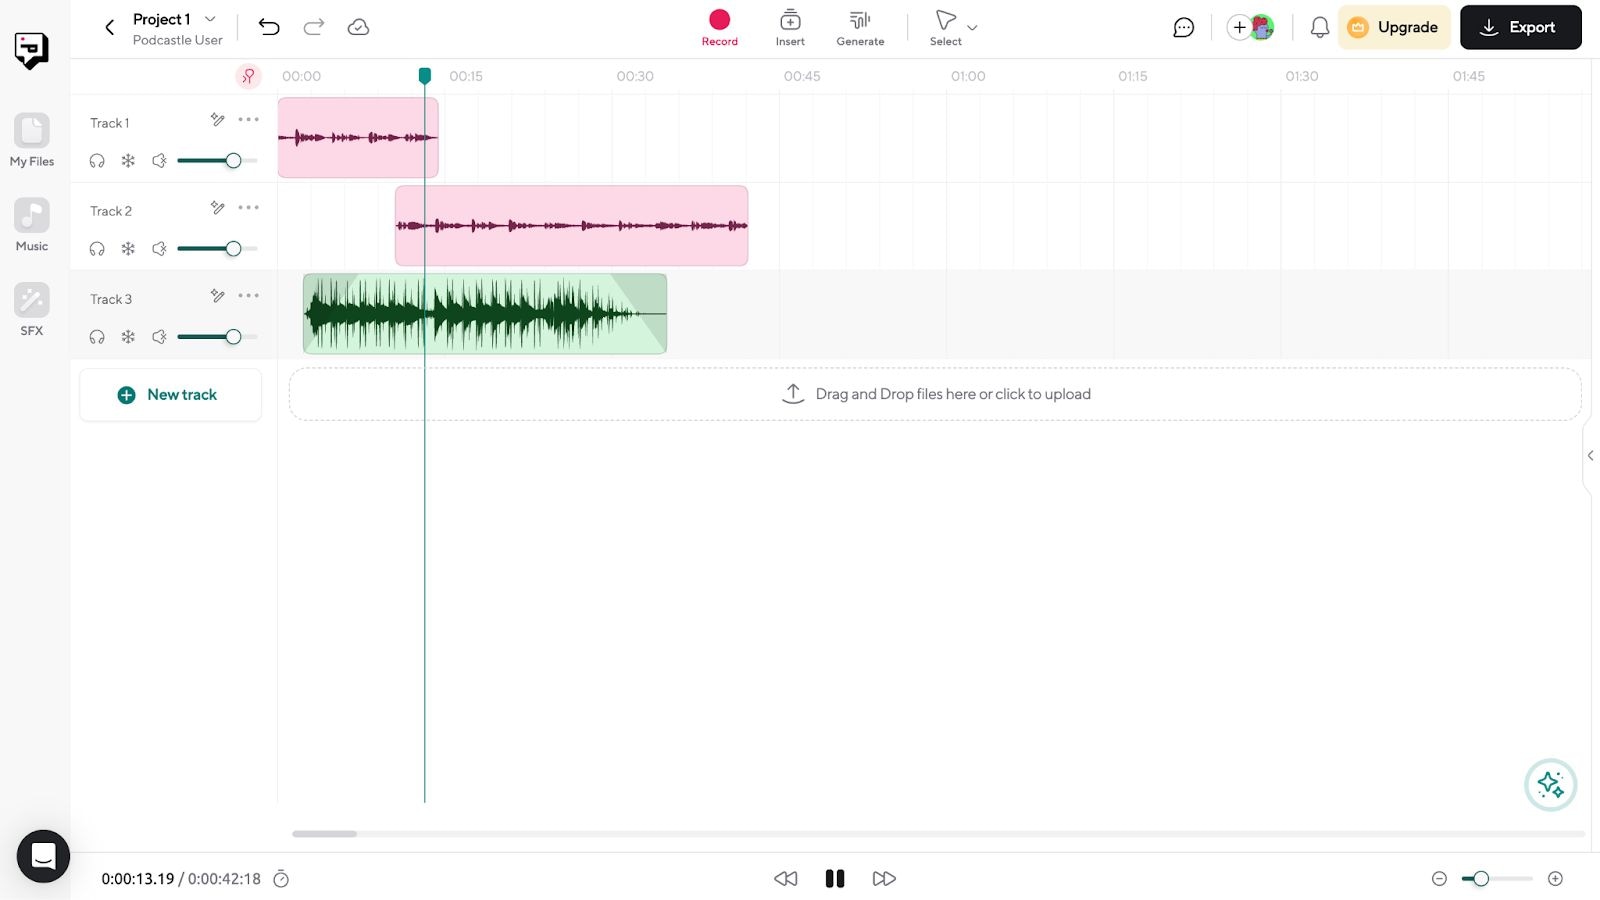Add a New track
This screenshot has height=900, width=1600.
(170, 395)
